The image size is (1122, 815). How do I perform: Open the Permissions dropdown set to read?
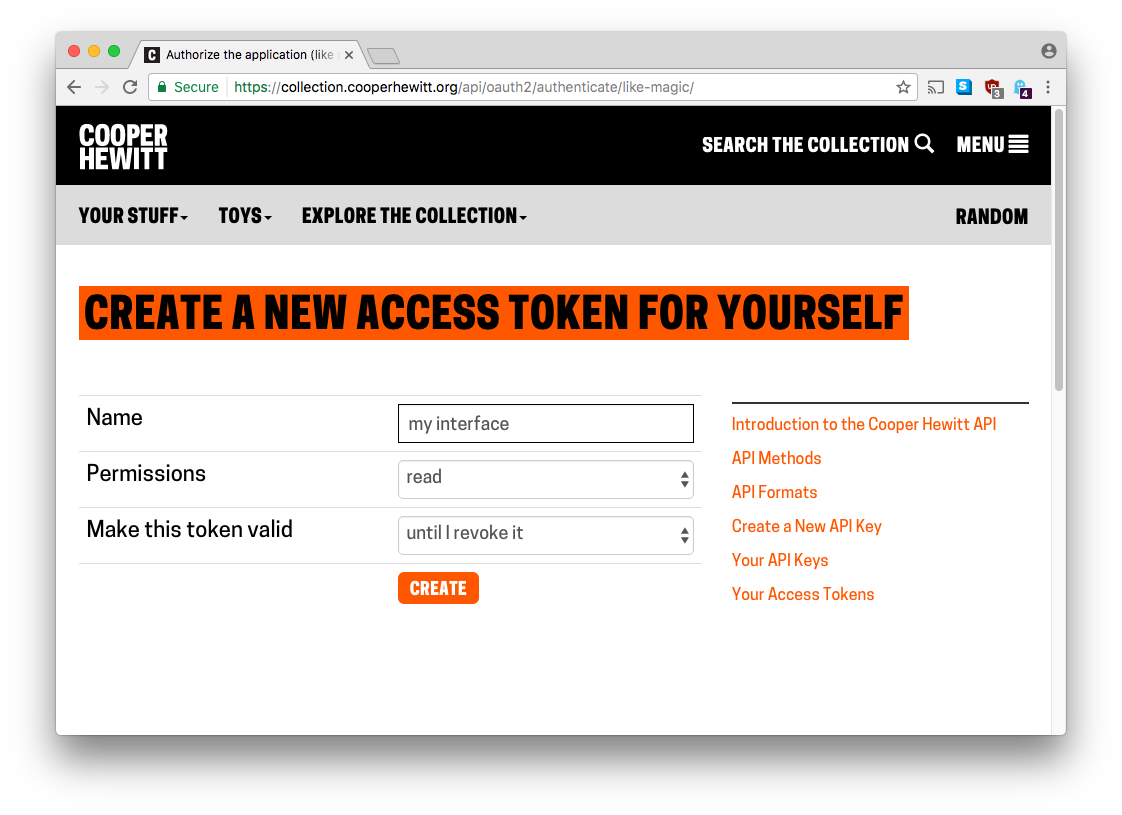(546, 479)
